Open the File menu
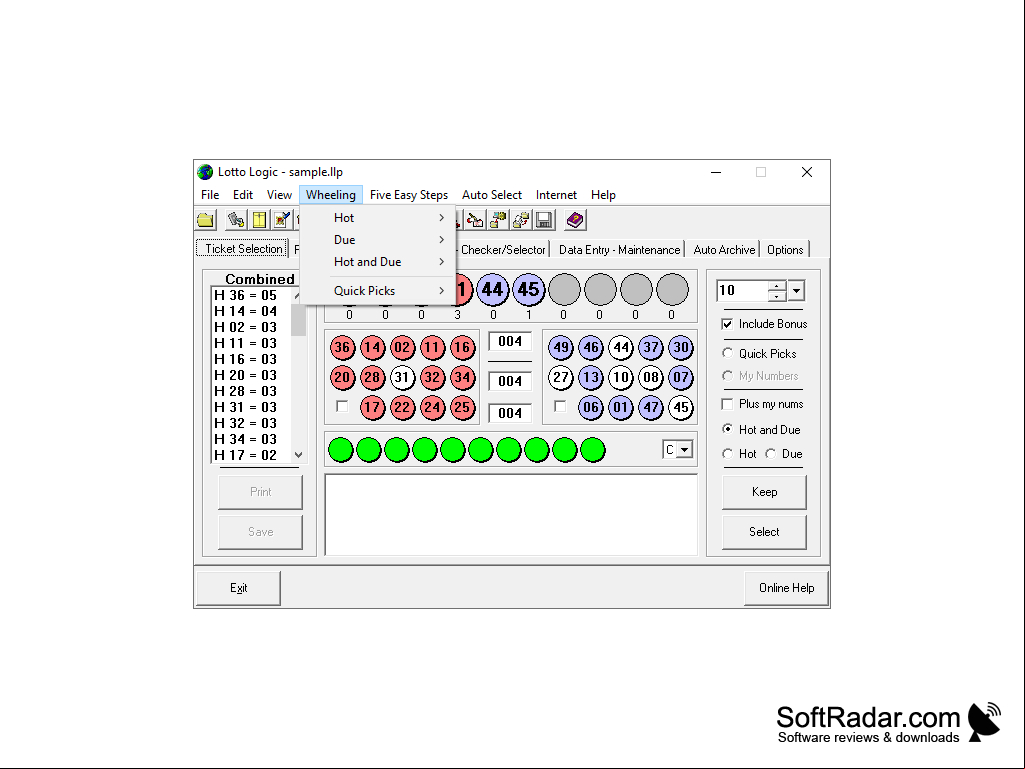The height and width of the screenshot is (769, 1025). (210, 195)
